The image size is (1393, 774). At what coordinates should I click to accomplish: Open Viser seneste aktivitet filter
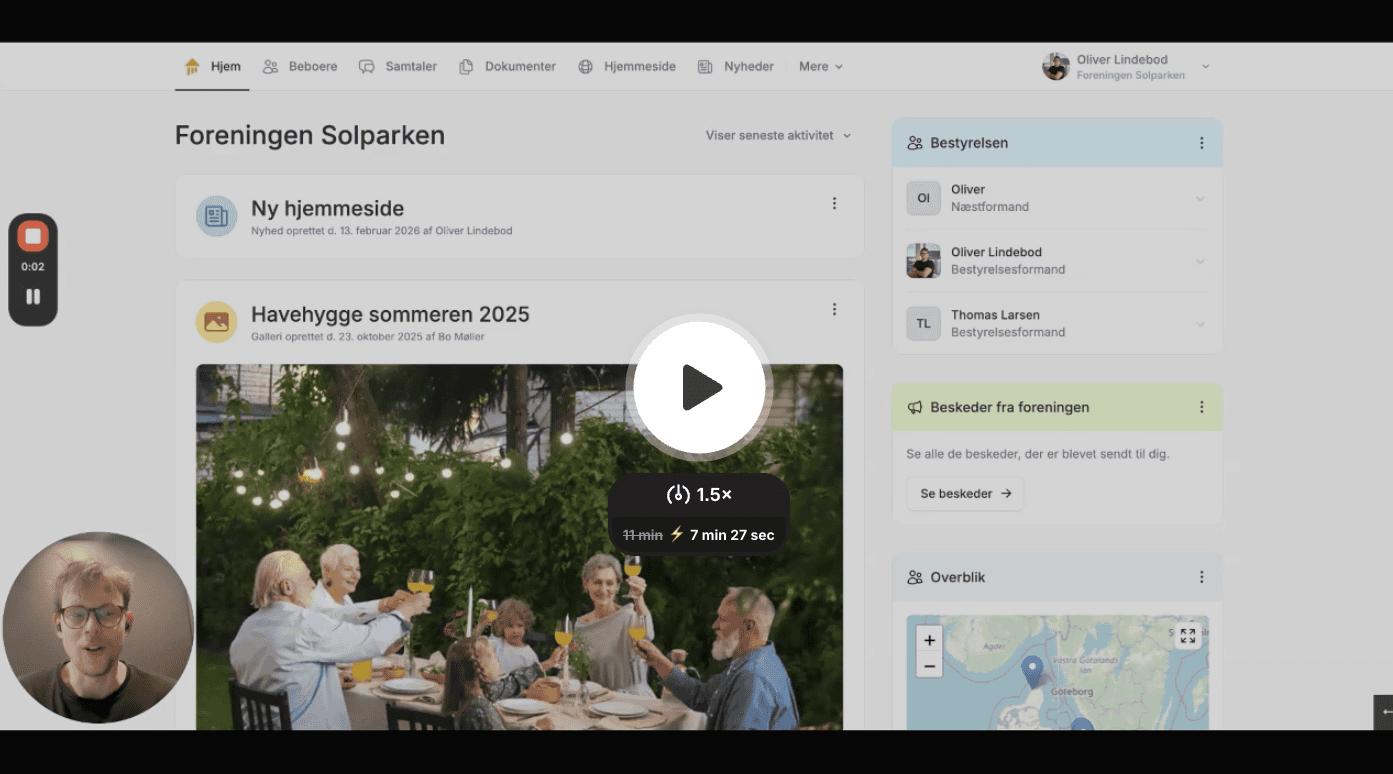pyautogui.click(x=778, y=135)
